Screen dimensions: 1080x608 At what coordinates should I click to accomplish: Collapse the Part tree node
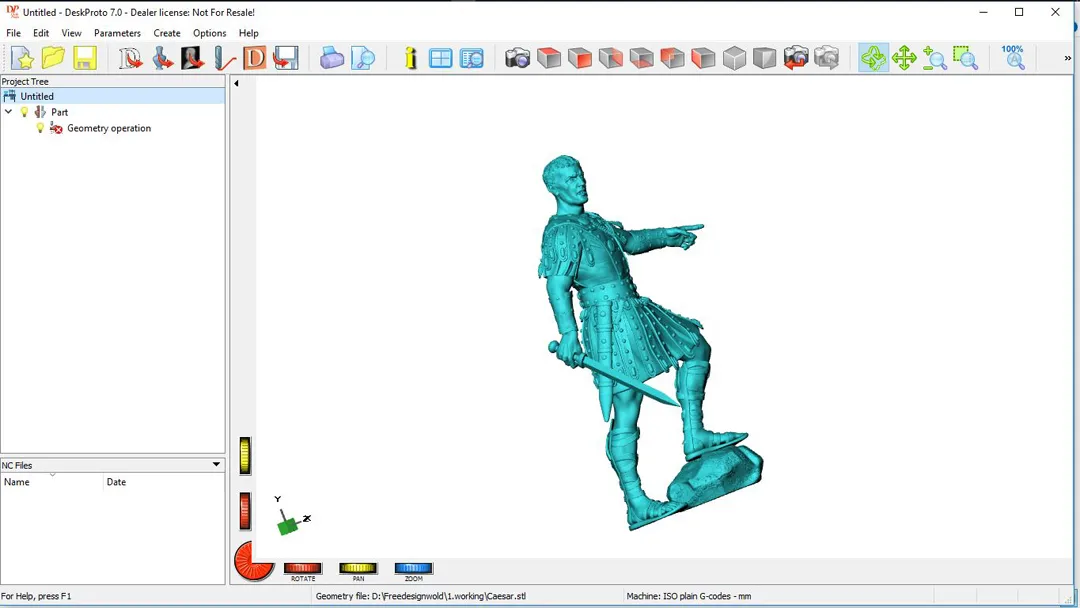point(9,112)
